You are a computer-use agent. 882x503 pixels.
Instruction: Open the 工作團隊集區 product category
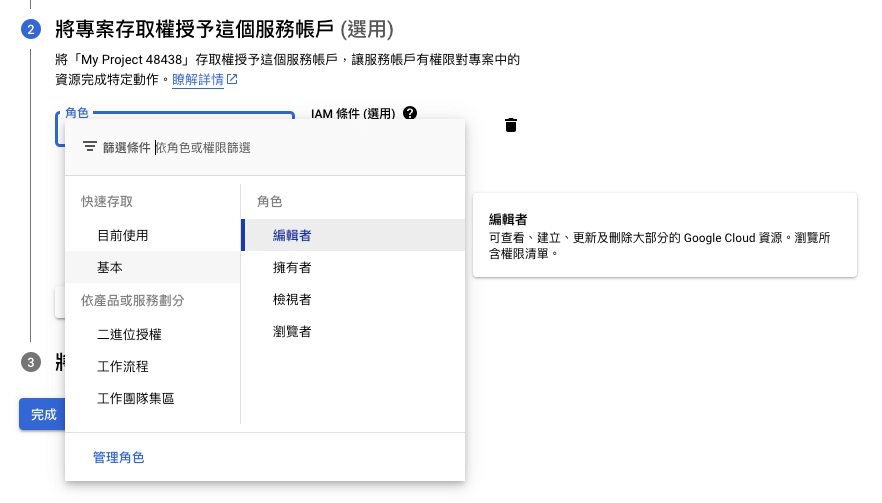(135, 398)
